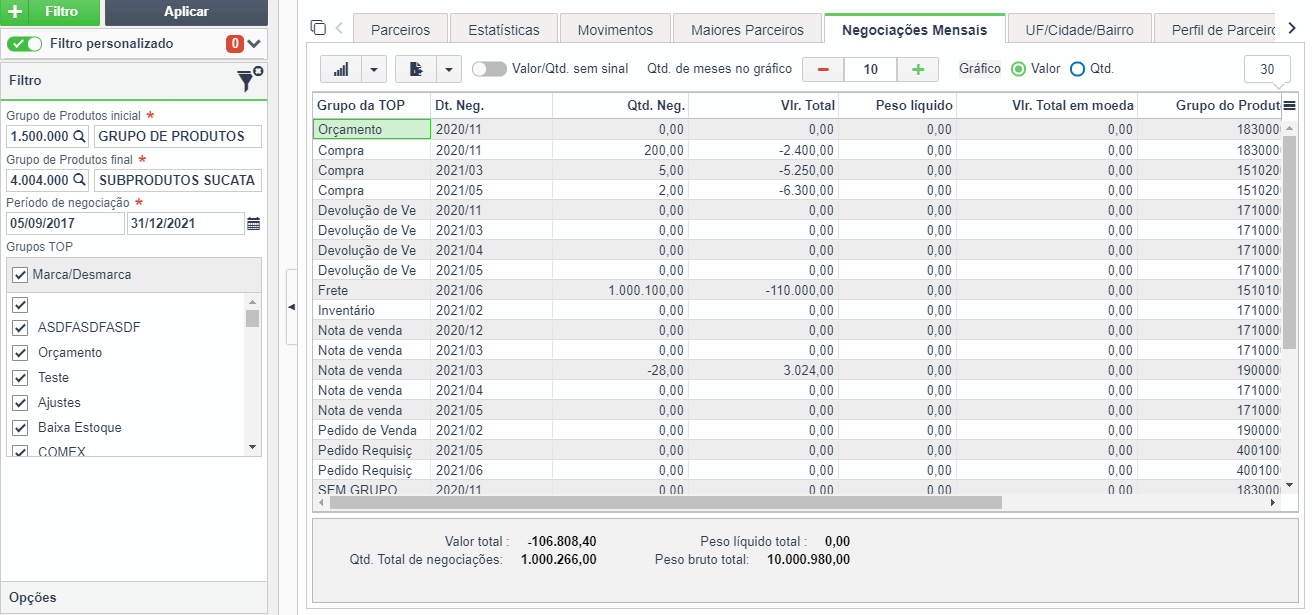This screenshot has width=1312, height=615.
Task: Click the months quantity field showing 10
Action: pos(871,69)
